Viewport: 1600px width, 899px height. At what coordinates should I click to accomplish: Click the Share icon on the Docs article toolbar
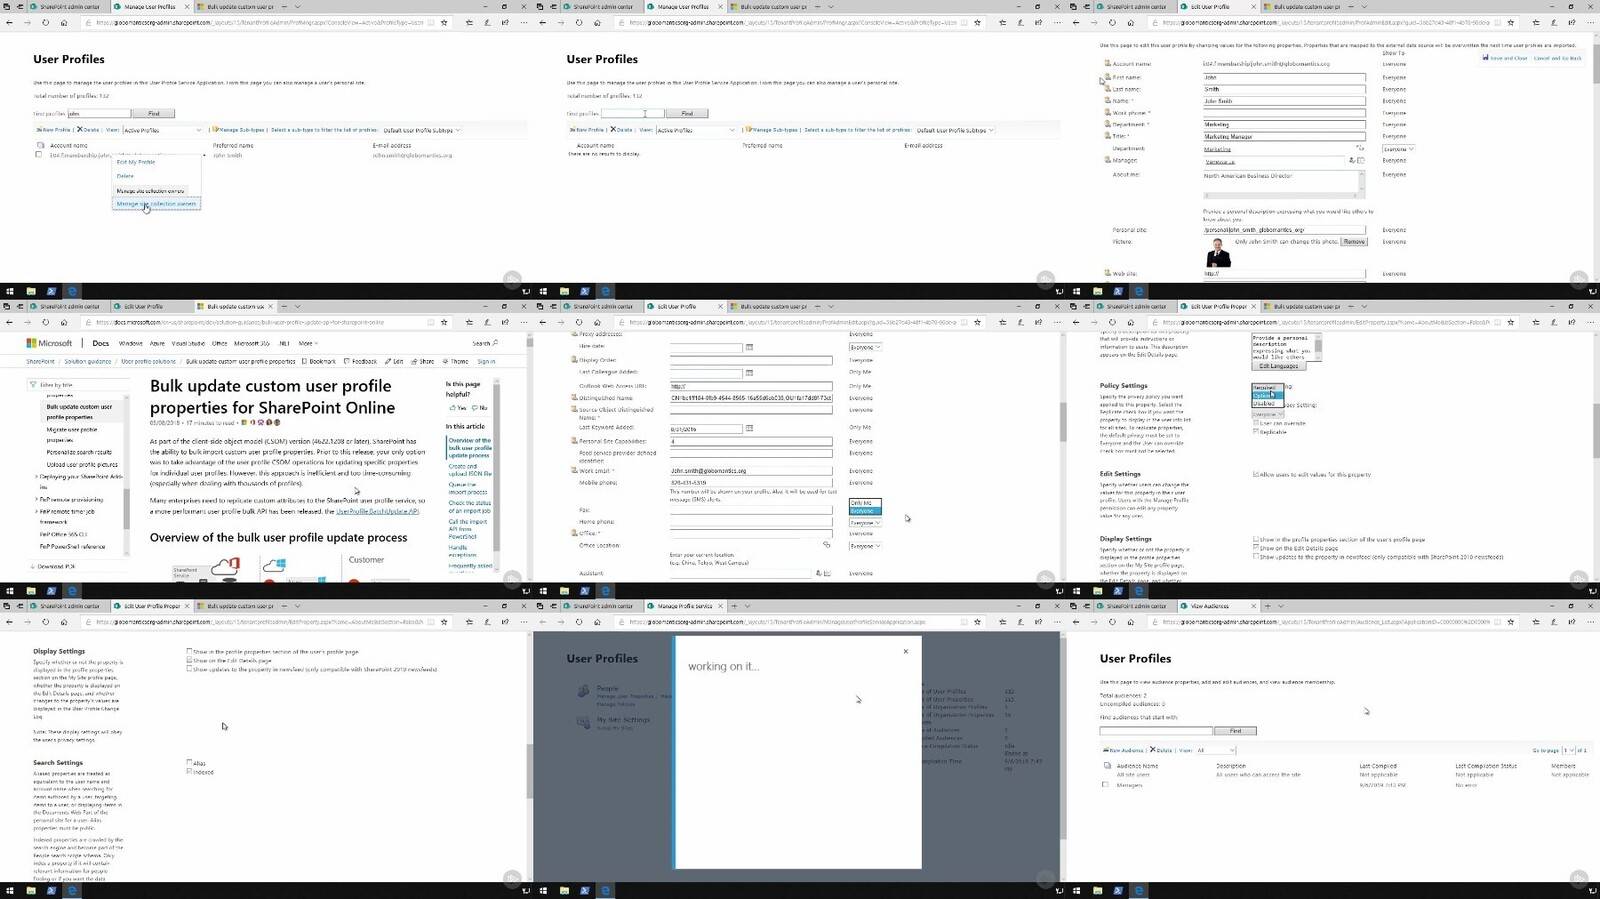click(x=415, y=361)
